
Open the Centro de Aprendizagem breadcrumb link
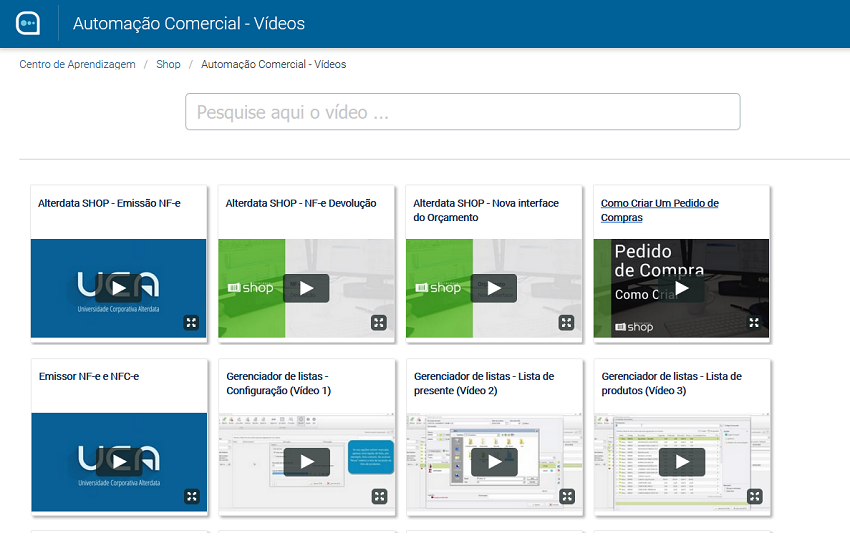click(78, 64)
